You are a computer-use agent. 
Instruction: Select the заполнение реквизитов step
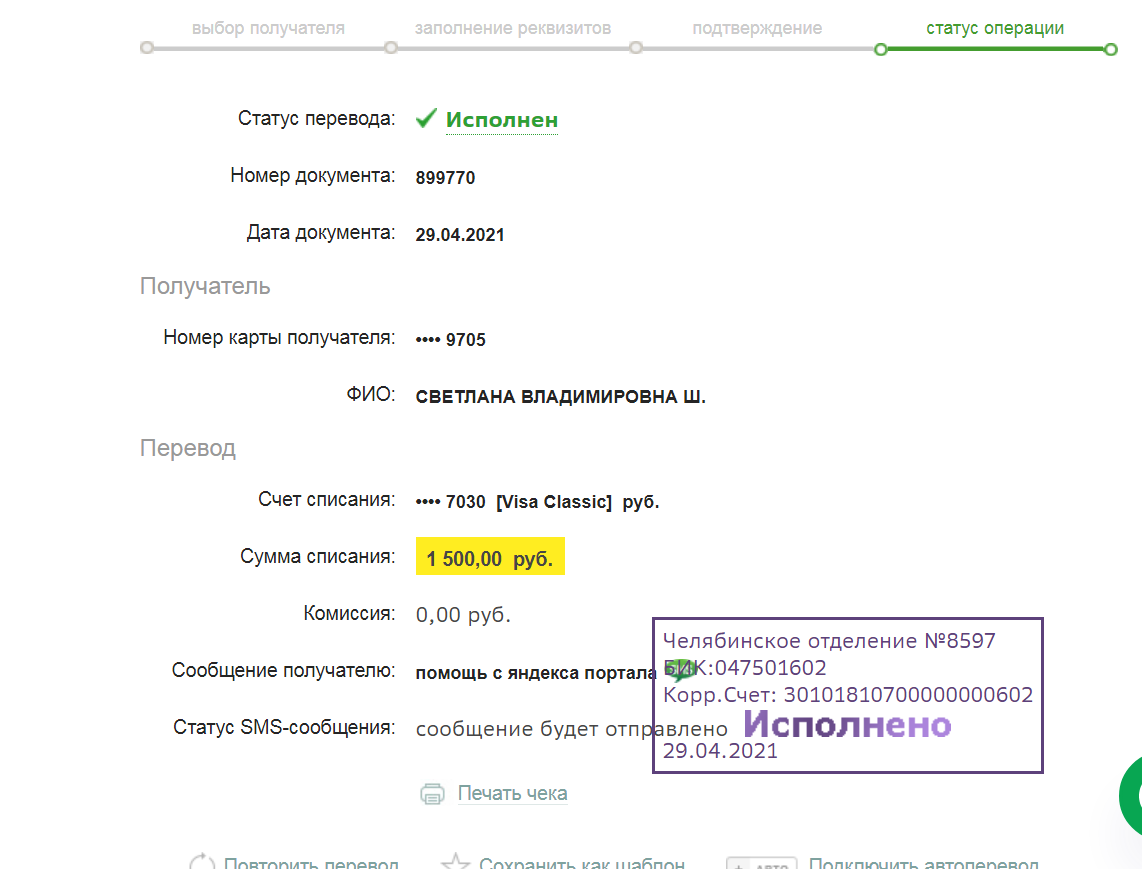pos(513,28)
